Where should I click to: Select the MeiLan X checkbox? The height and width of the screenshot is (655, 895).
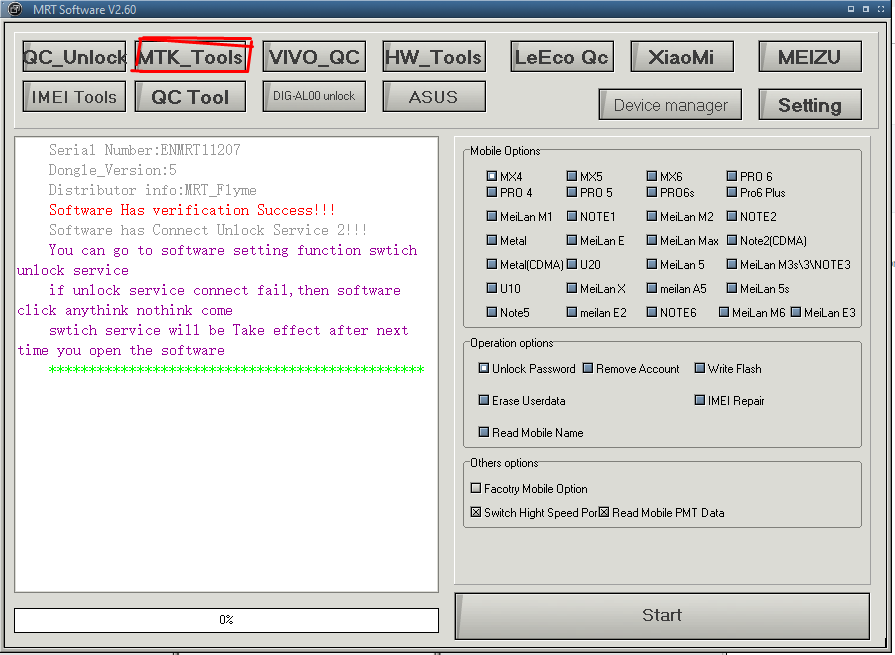pyautogui.click(x=571, y=288)
